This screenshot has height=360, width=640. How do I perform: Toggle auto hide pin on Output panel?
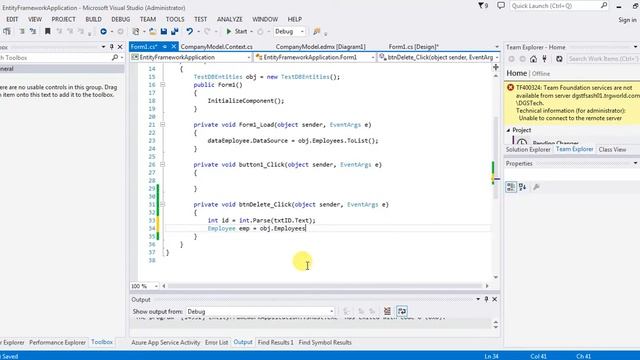pyautogui.click(x=486, y=299)
